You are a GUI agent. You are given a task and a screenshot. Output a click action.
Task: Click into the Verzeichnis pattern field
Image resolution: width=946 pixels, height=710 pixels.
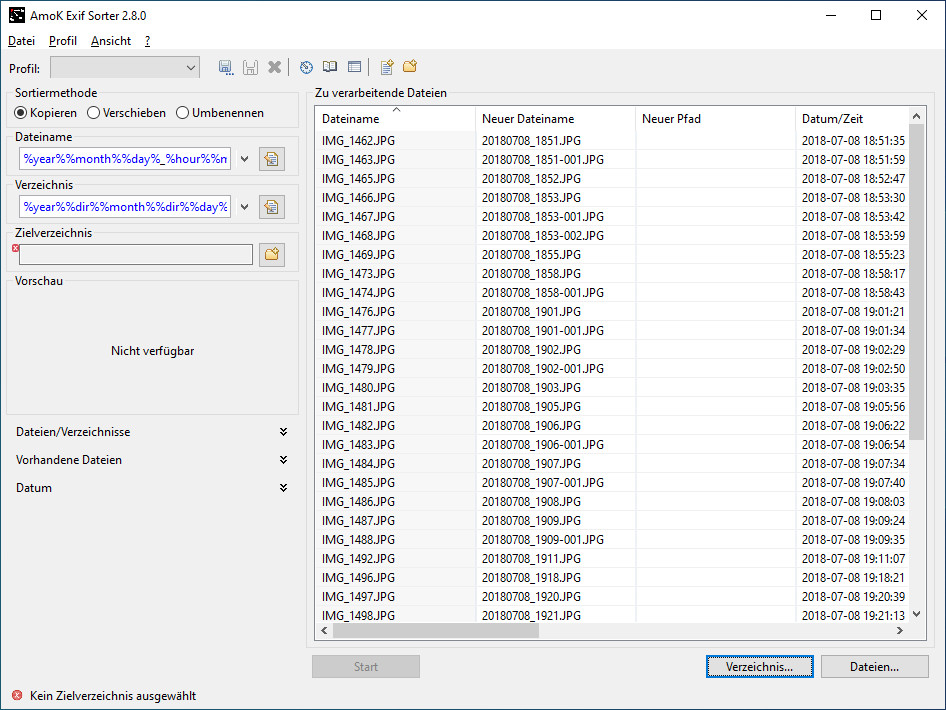(125, 207)
